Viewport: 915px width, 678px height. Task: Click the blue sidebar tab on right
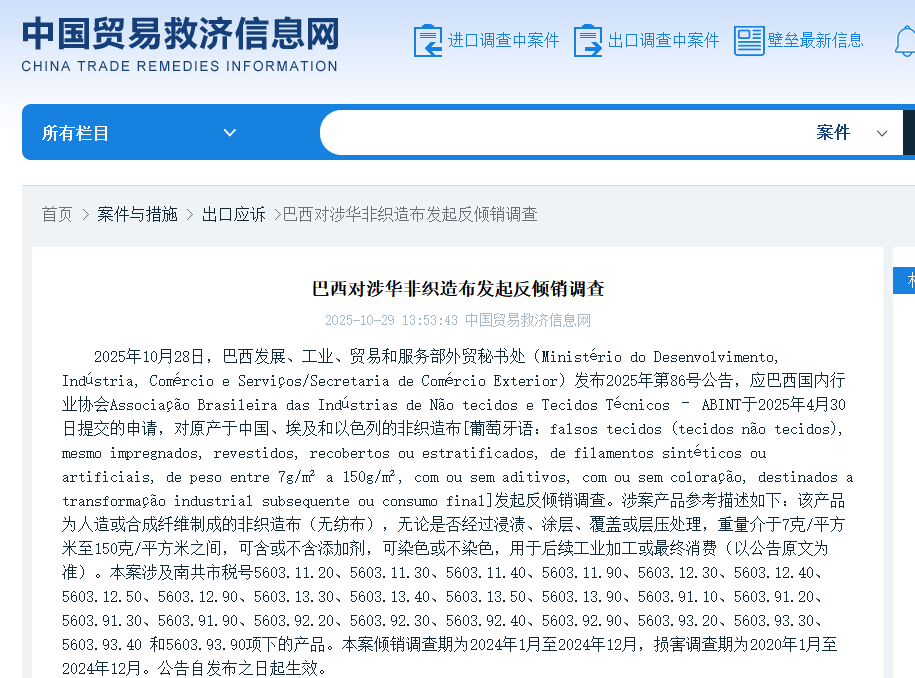[x=904, y=281]
